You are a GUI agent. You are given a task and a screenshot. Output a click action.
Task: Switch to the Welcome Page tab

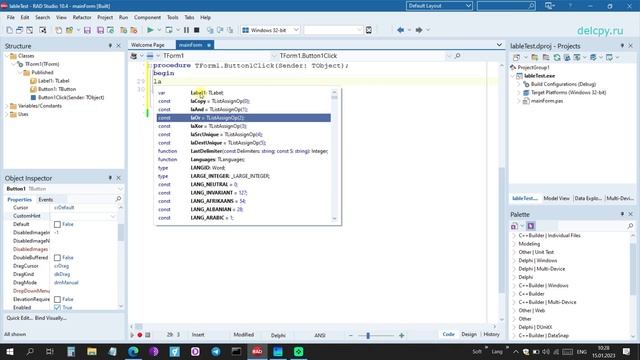click(x=148, y=45)
